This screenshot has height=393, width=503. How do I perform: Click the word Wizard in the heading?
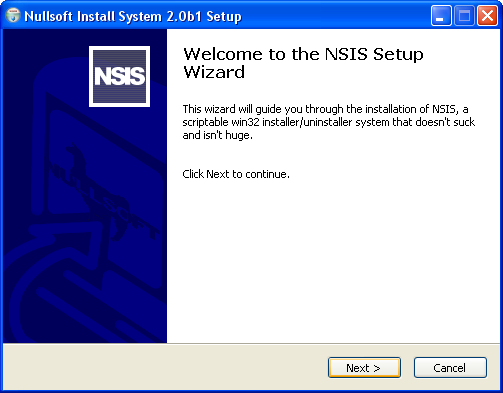pos(214,72)
